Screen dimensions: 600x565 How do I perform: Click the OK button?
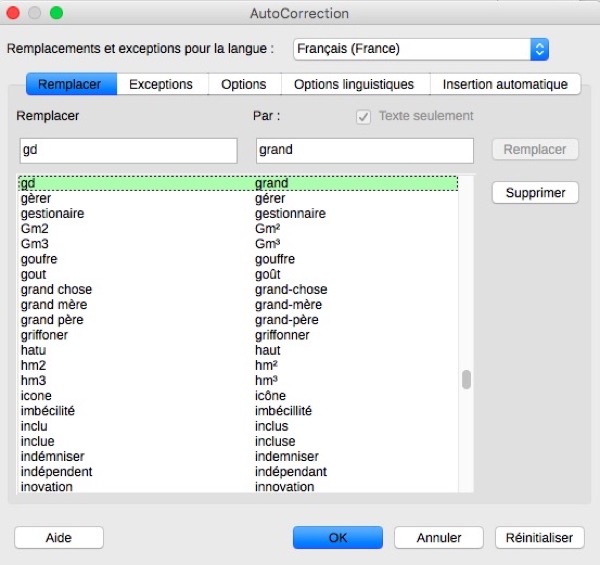pyautogui.click(x=338, y=537)
